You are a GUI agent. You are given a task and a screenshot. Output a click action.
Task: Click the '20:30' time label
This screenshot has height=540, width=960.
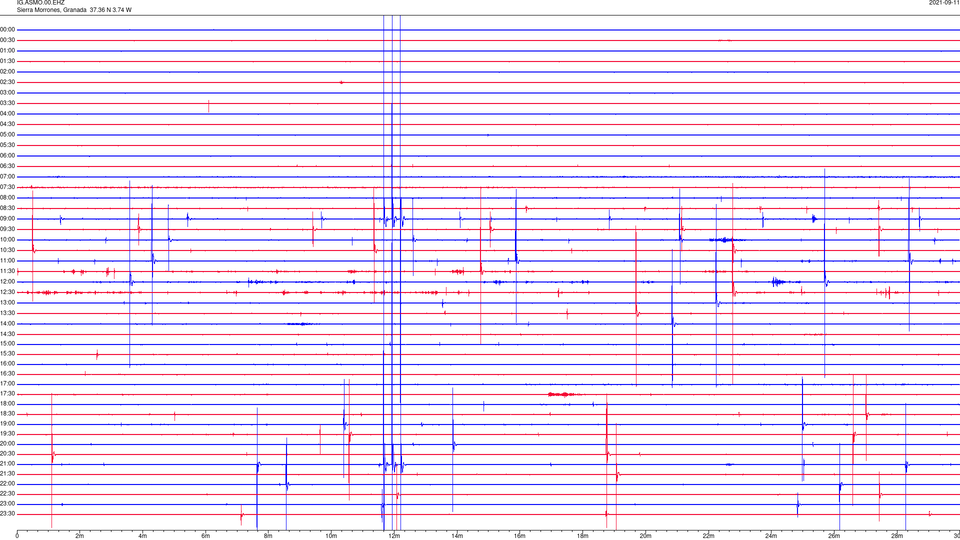8,454
